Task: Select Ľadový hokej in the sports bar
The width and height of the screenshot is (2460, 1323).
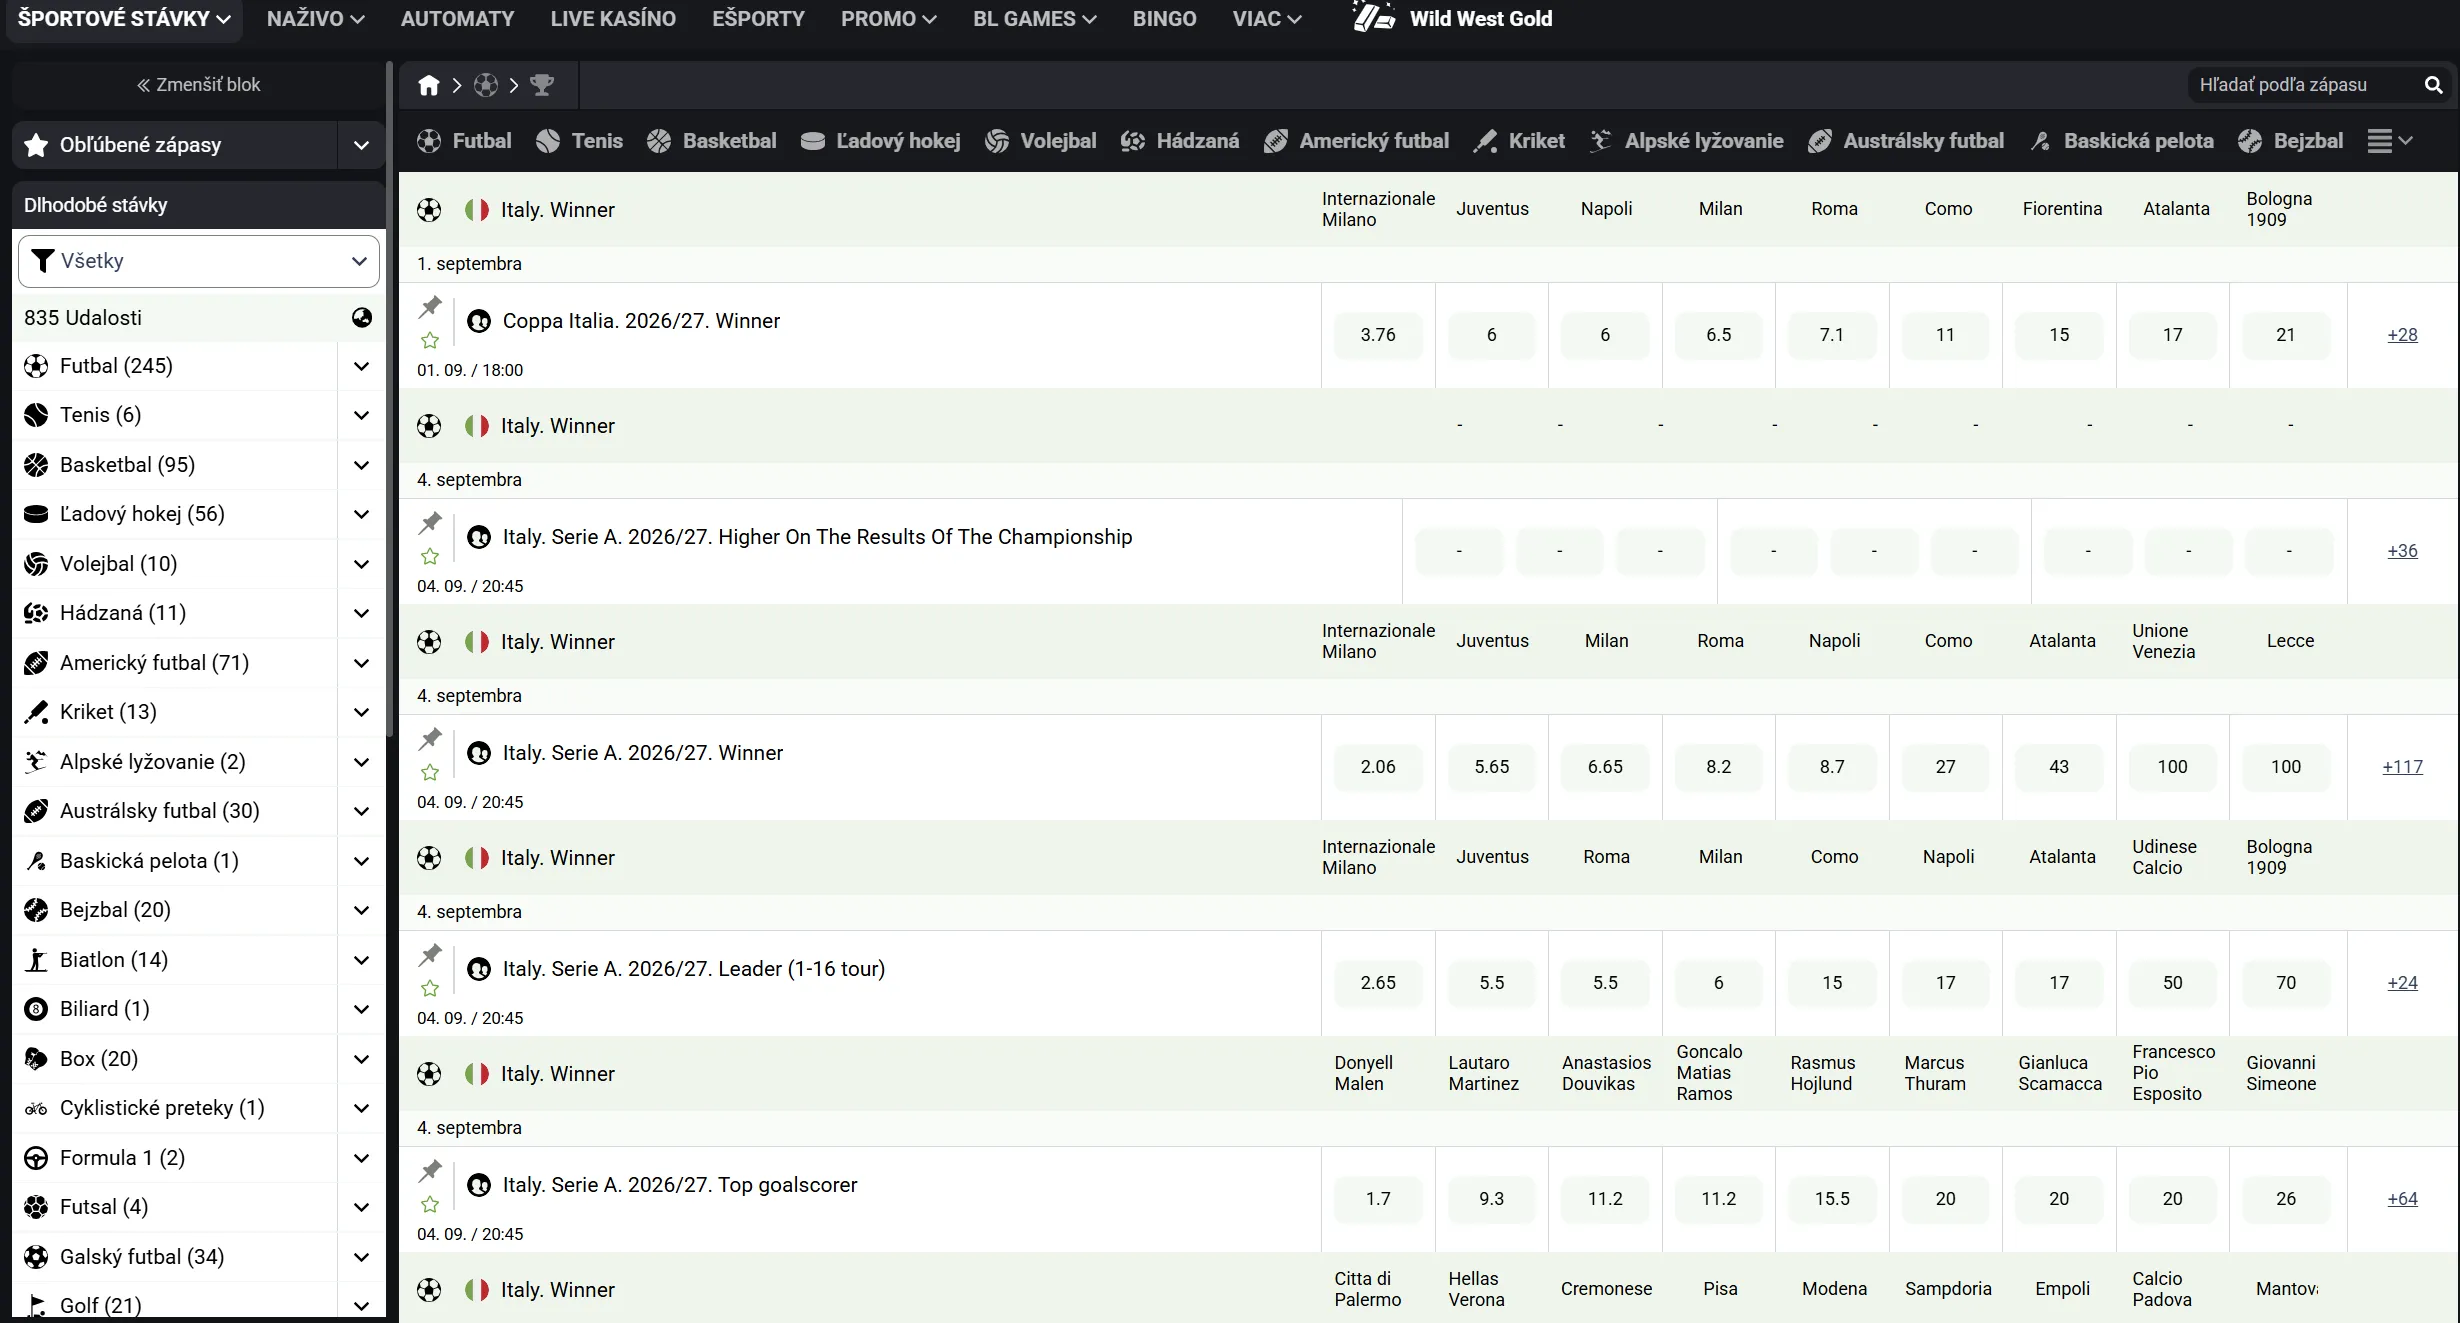Action: [880, 141]
